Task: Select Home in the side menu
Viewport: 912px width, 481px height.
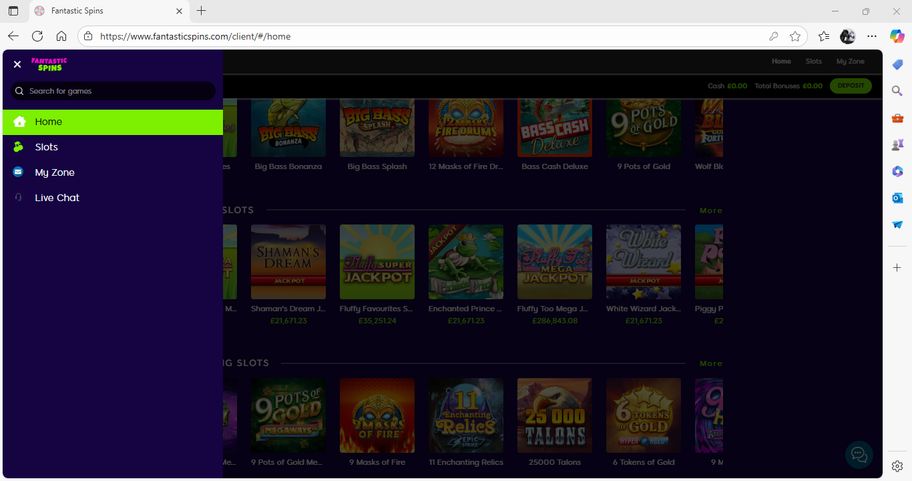Action: [x=113, y=122]
